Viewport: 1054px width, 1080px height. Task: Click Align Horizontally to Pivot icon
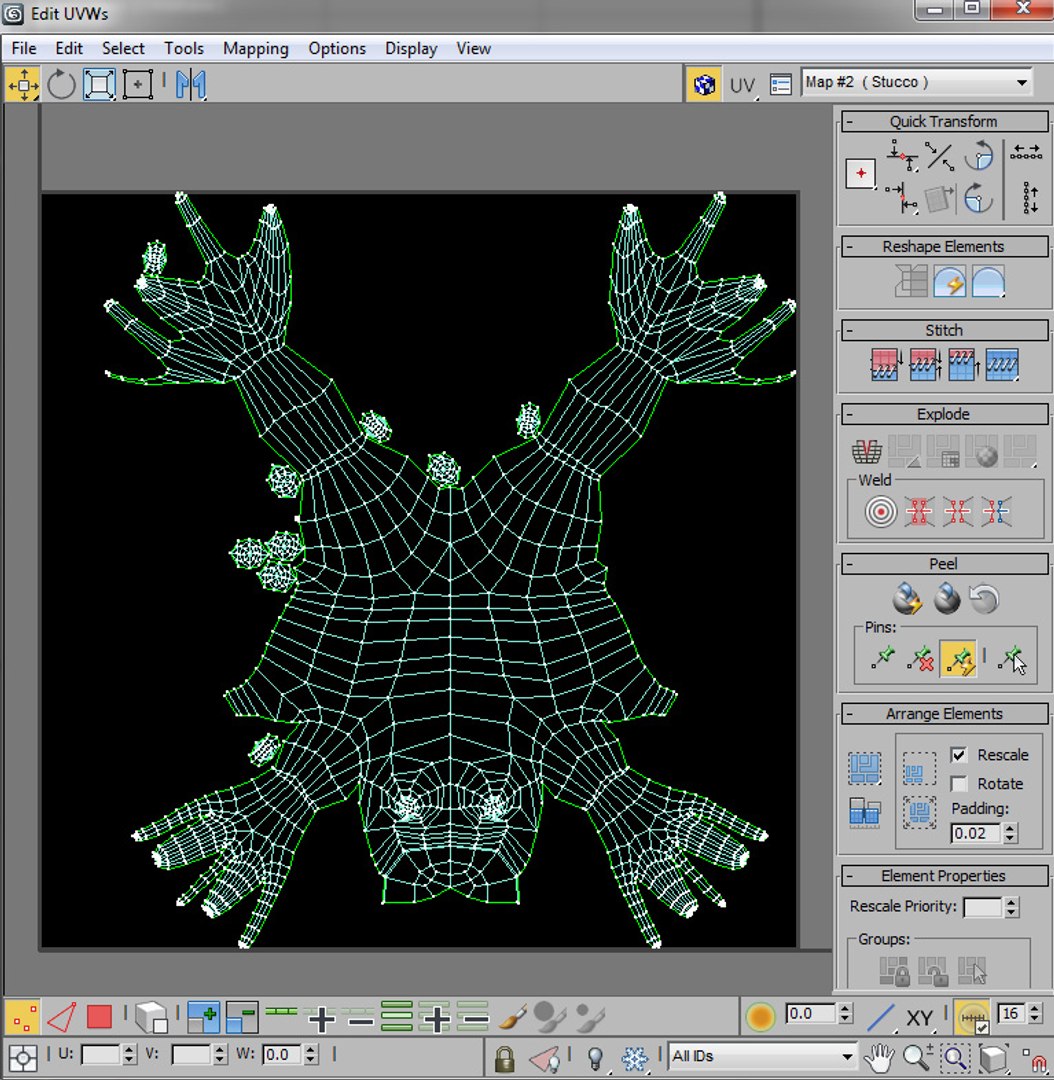[902, 156]
